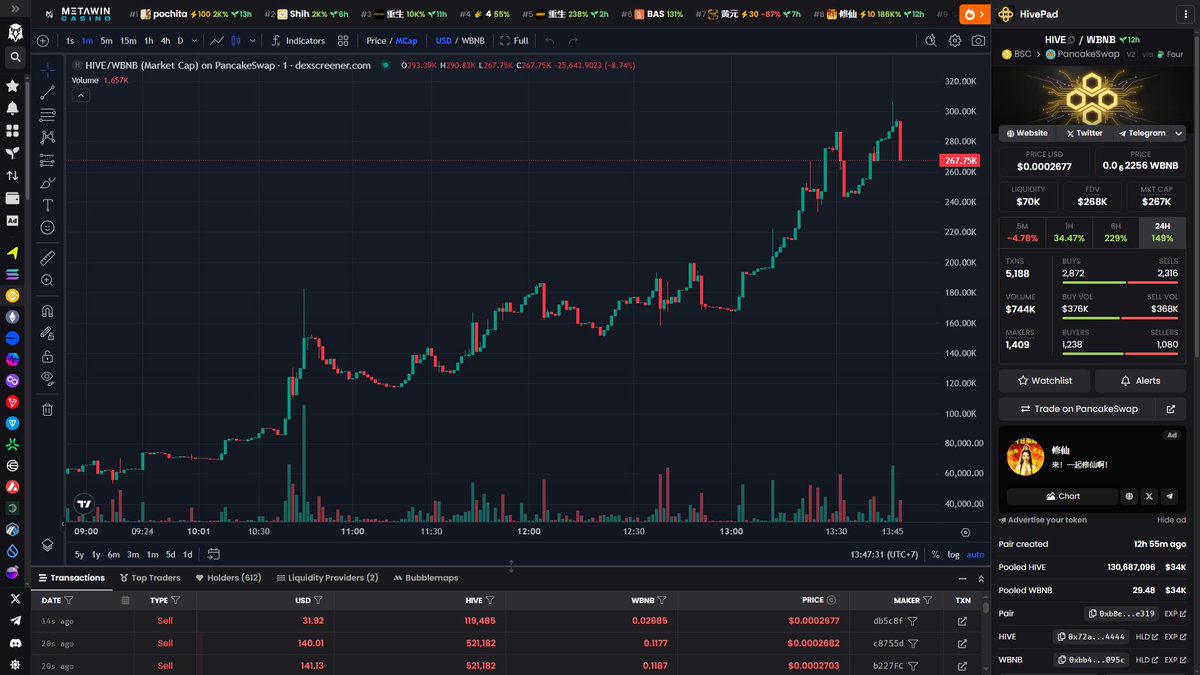Toggle hide all drawings eye icon

[x=47, y=378]
